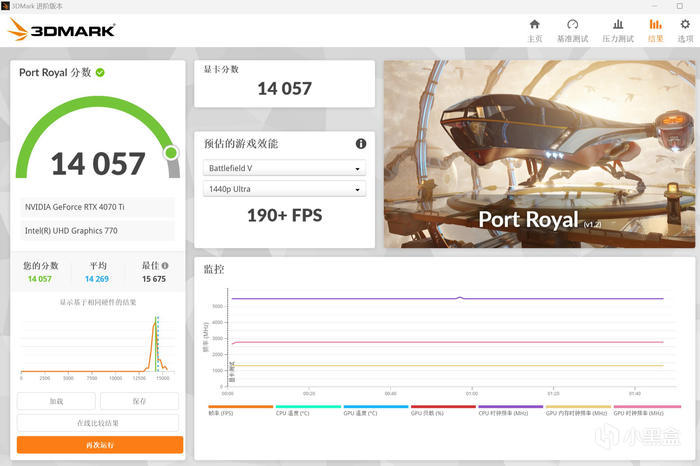This screenshot has height=466, width=700.
Task: Click the info icon in estimated game performance
Action: click(361, 144)
